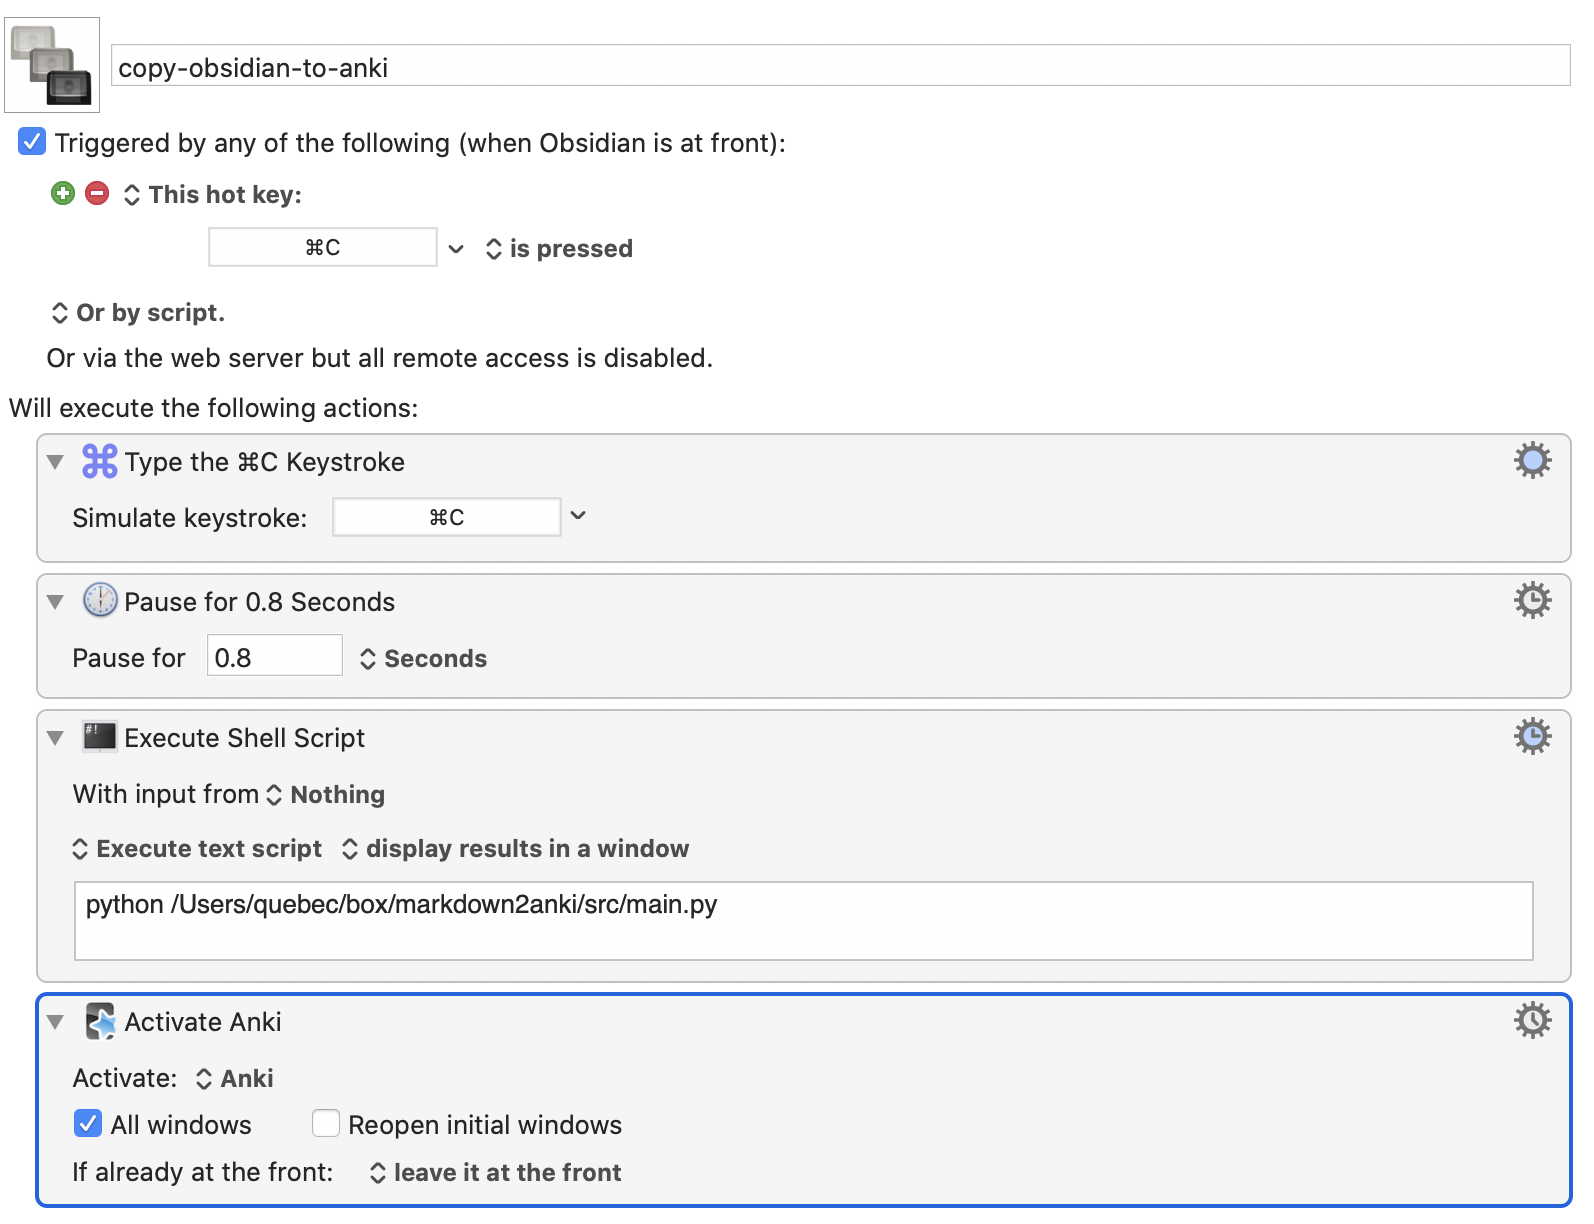Select the 'Type the ⌘C Keystroke' action title

(x=265, y=462)
